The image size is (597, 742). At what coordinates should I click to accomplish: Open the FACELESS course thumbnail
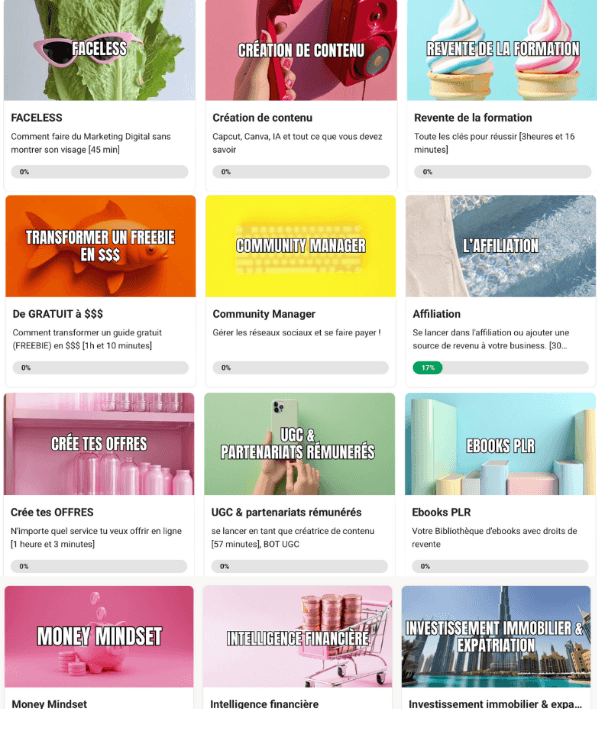99,50
